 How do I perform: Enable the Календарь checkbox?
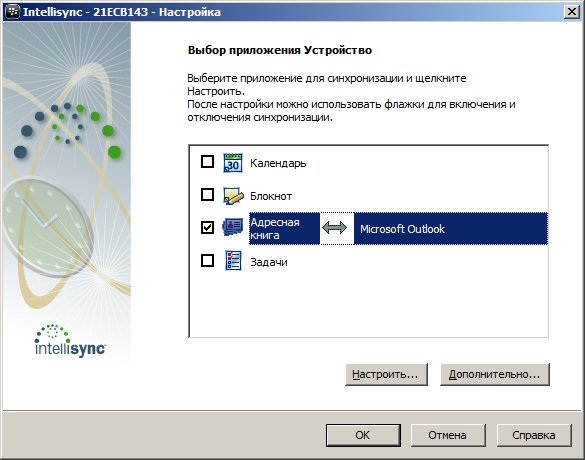(x=207, y=162)
